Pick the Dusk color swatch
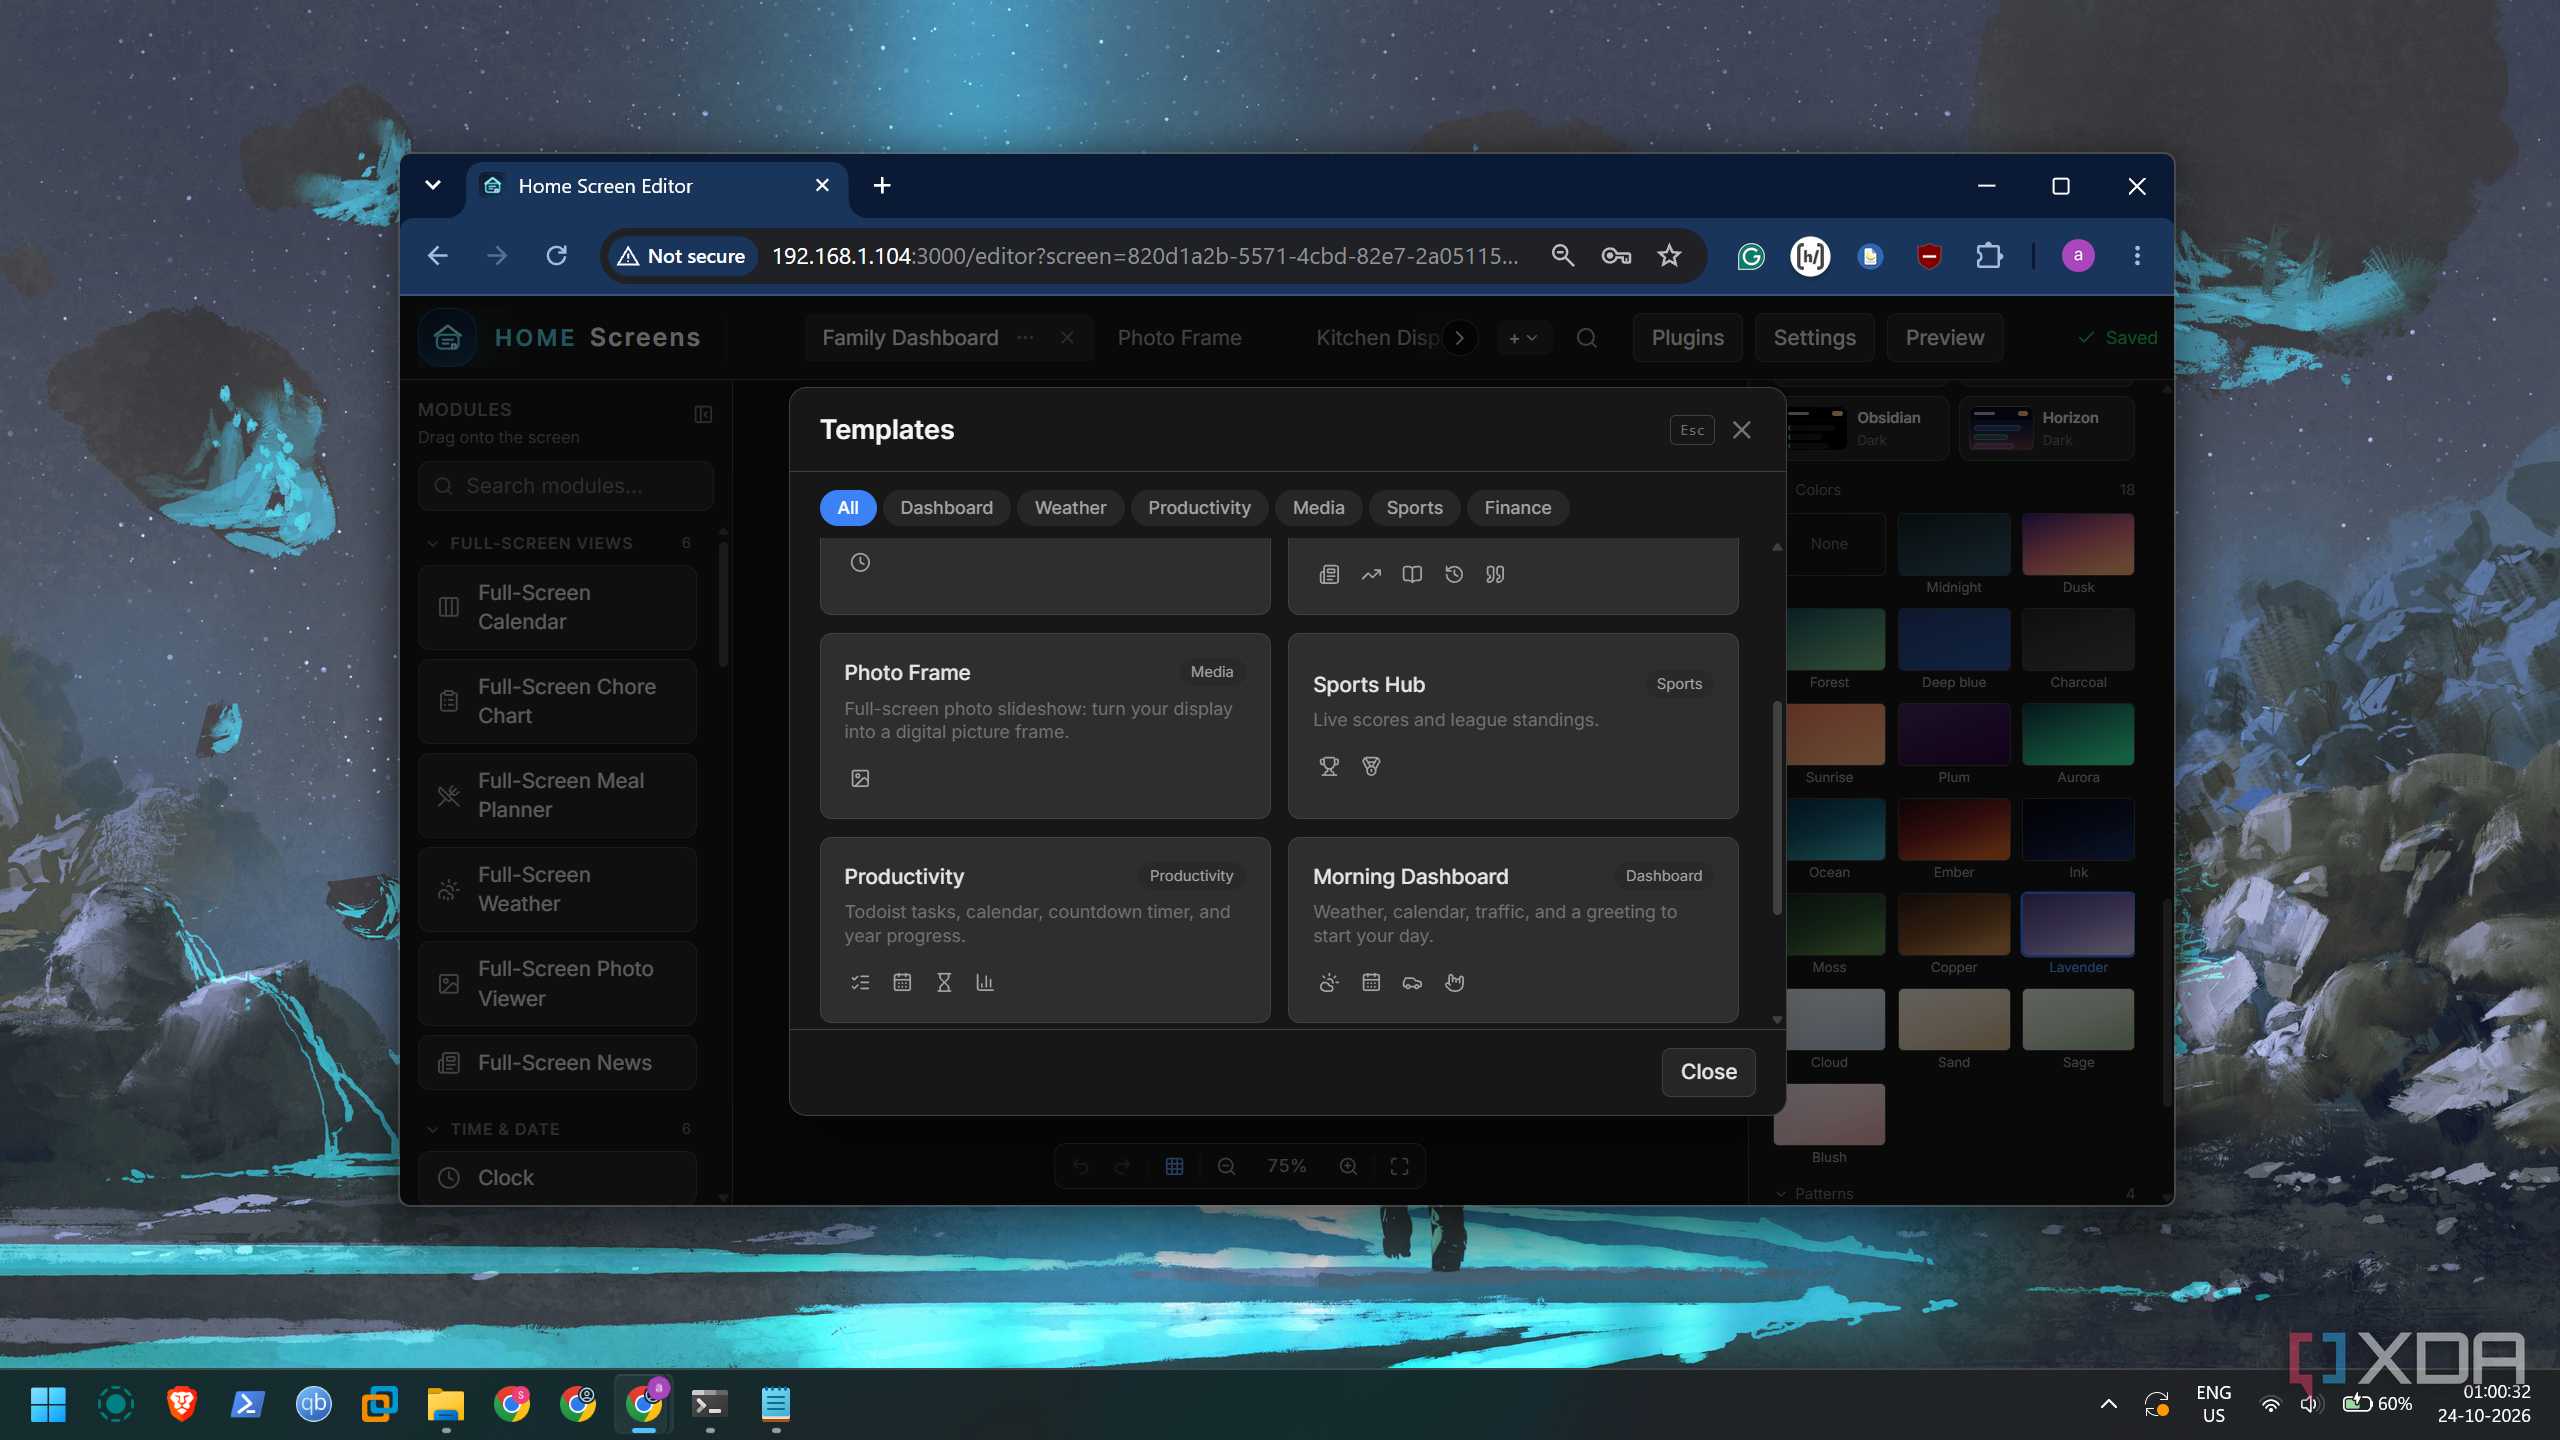 [2078, 544]
